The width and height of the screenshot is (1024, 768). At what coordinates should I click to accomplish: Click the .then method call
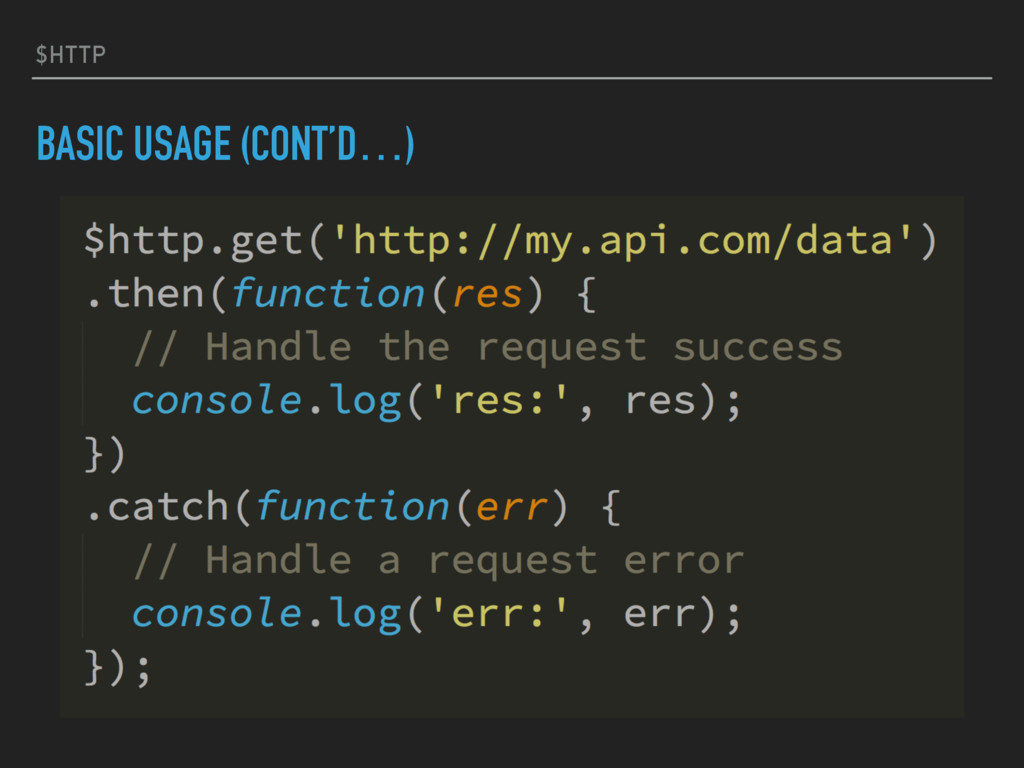click(146, 293)
